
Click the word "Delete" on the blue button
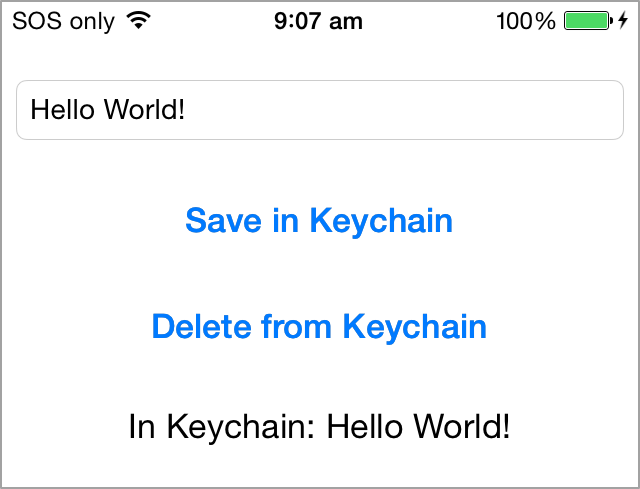pyautogui.click(x=202, y=326)
